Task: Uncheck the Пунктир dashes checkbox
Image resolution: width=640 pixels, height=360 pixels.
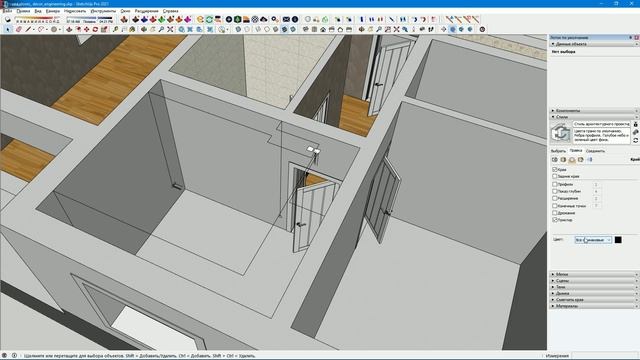Action: pyautogui.click(x=555, y=220)
